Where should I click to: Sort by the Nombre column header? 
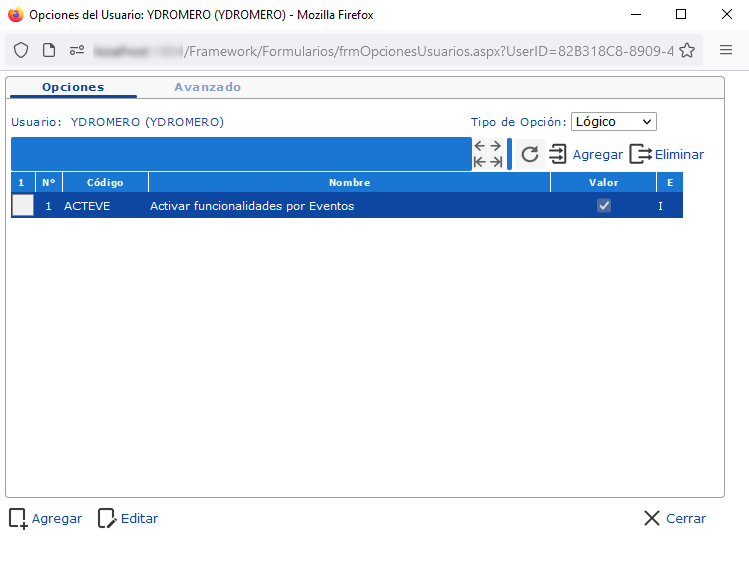pos(350,183)
